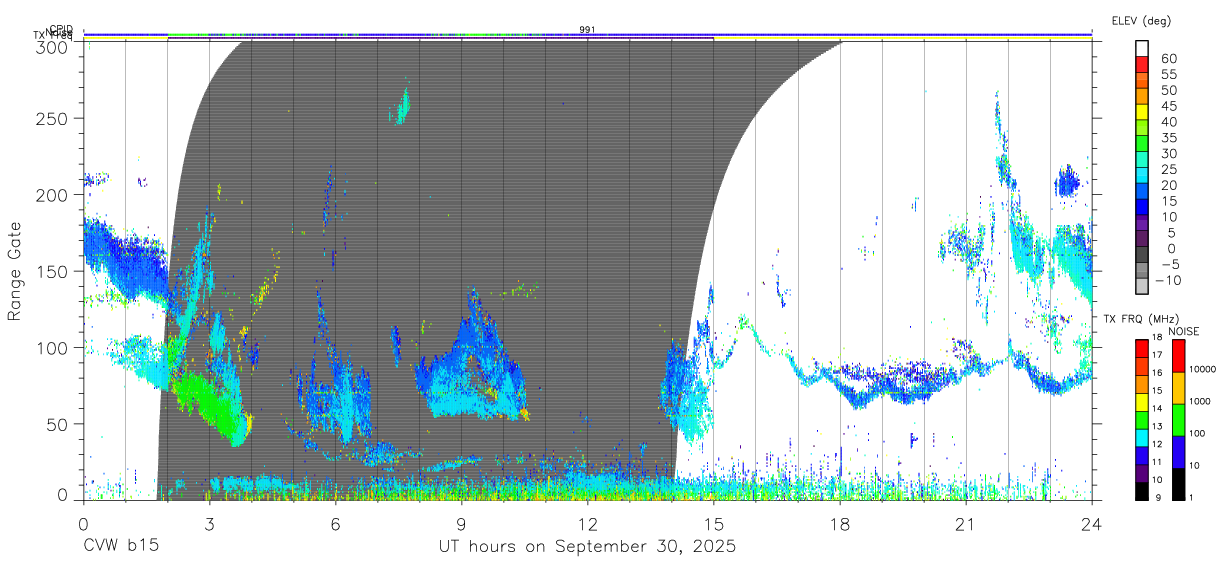This screenshot has width=1228, height=567.
Task: Click the 'UT hours on September 30, 2025' title
Action: 588,546
